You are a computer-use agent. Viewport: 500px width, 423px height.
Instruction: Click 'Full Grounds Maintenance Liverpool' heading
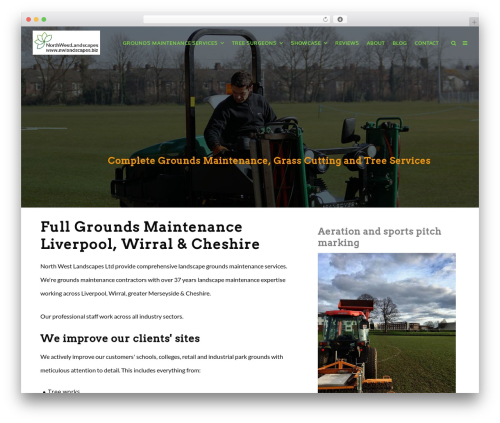(x=150, y=235)
